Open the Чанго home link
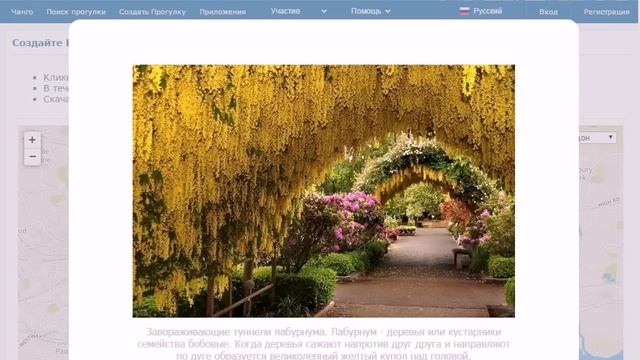Viewport: 640px width, 360px height. 22,12
